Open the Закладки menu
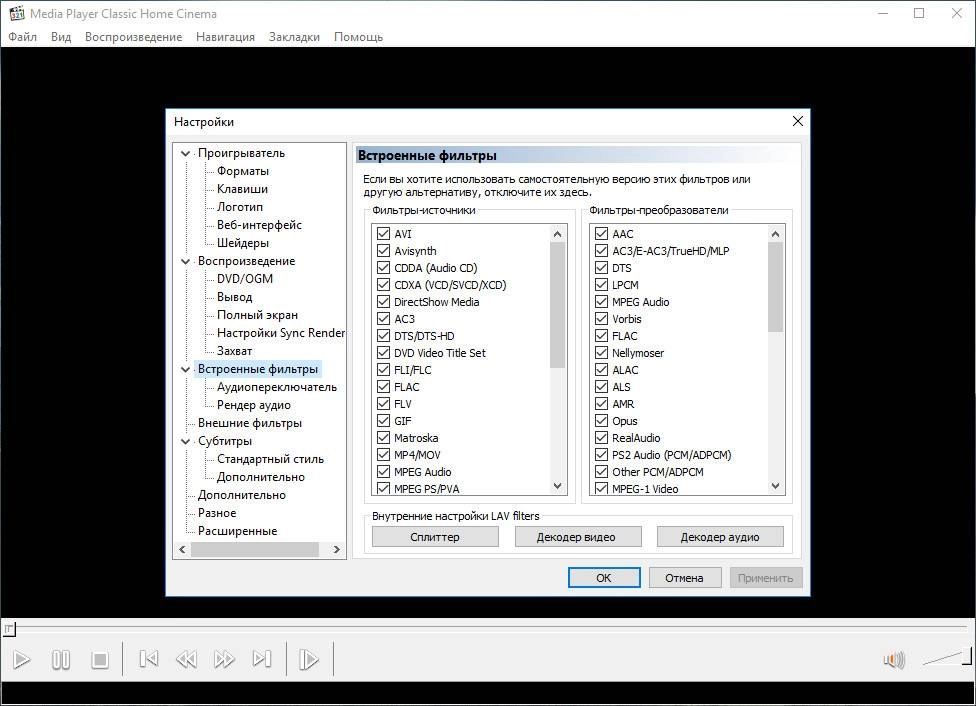Image resolution: width=976 pixels, height=706 pixels. click(x=294, y=37)
